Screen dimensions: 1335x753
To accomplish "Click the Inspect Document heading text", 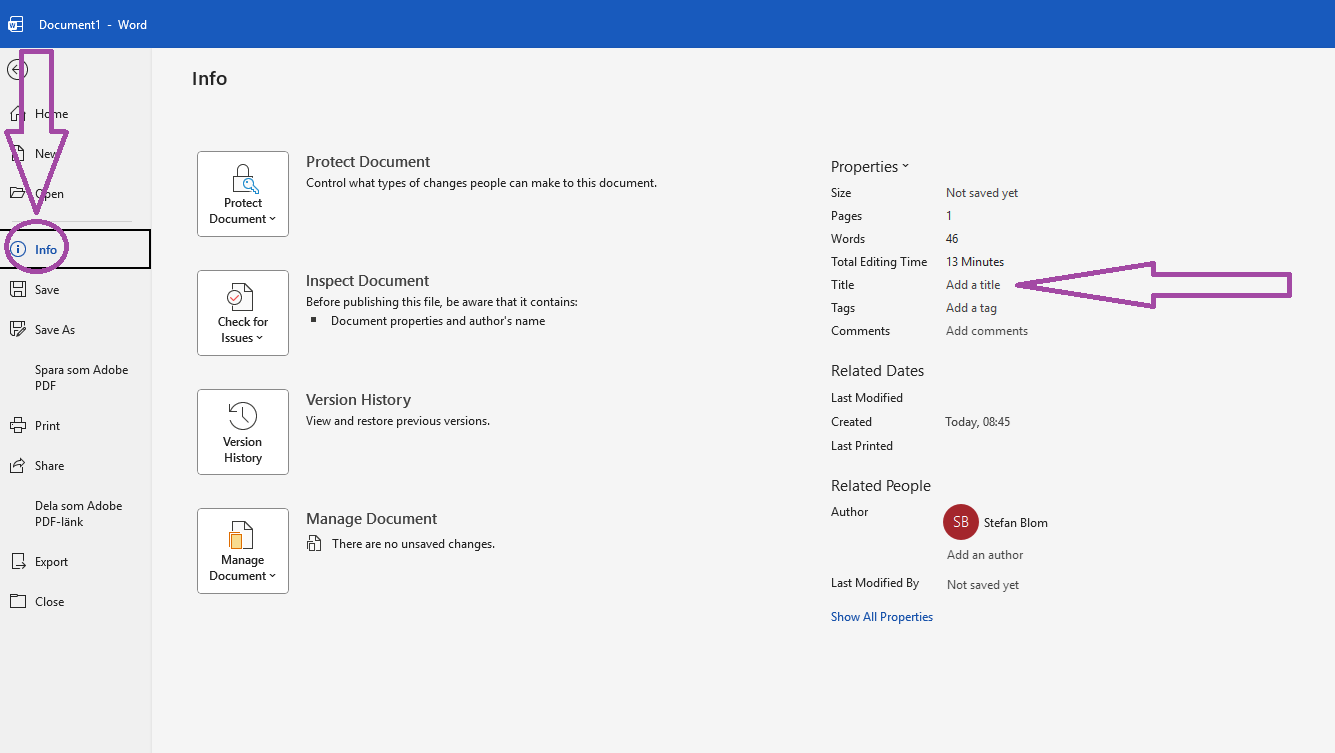I will point(368,281).
